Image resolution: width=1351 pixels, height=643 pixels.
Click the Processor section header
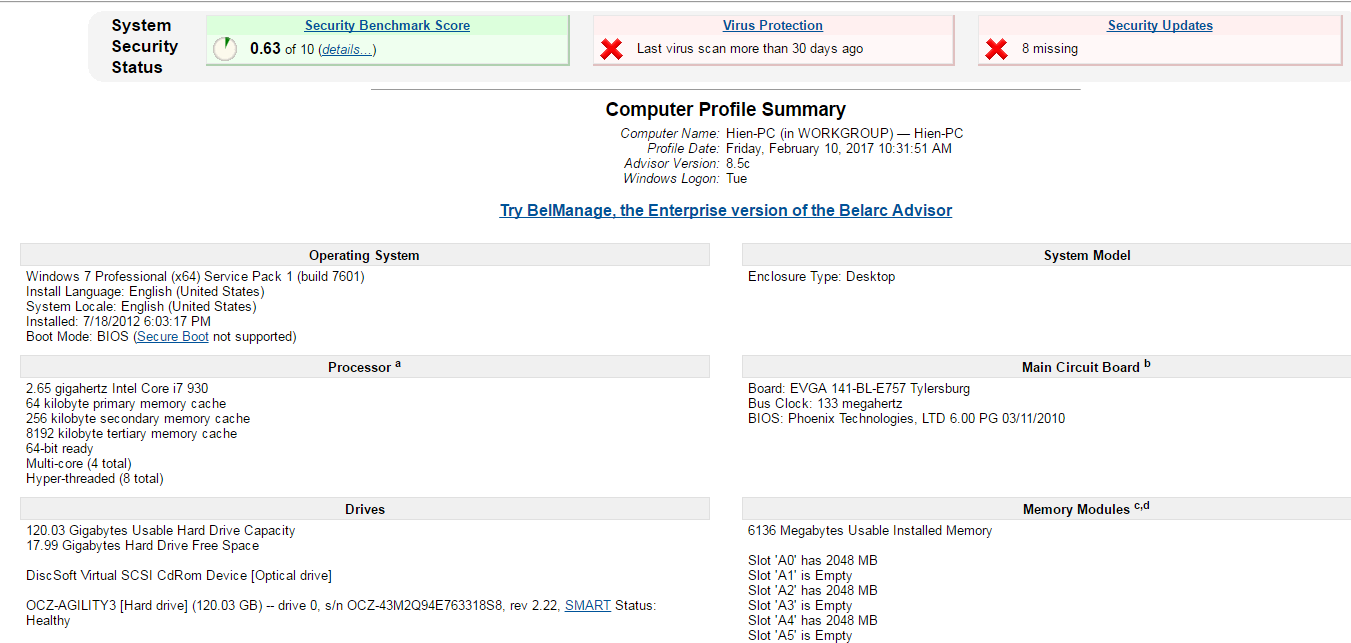coord(364,367)
